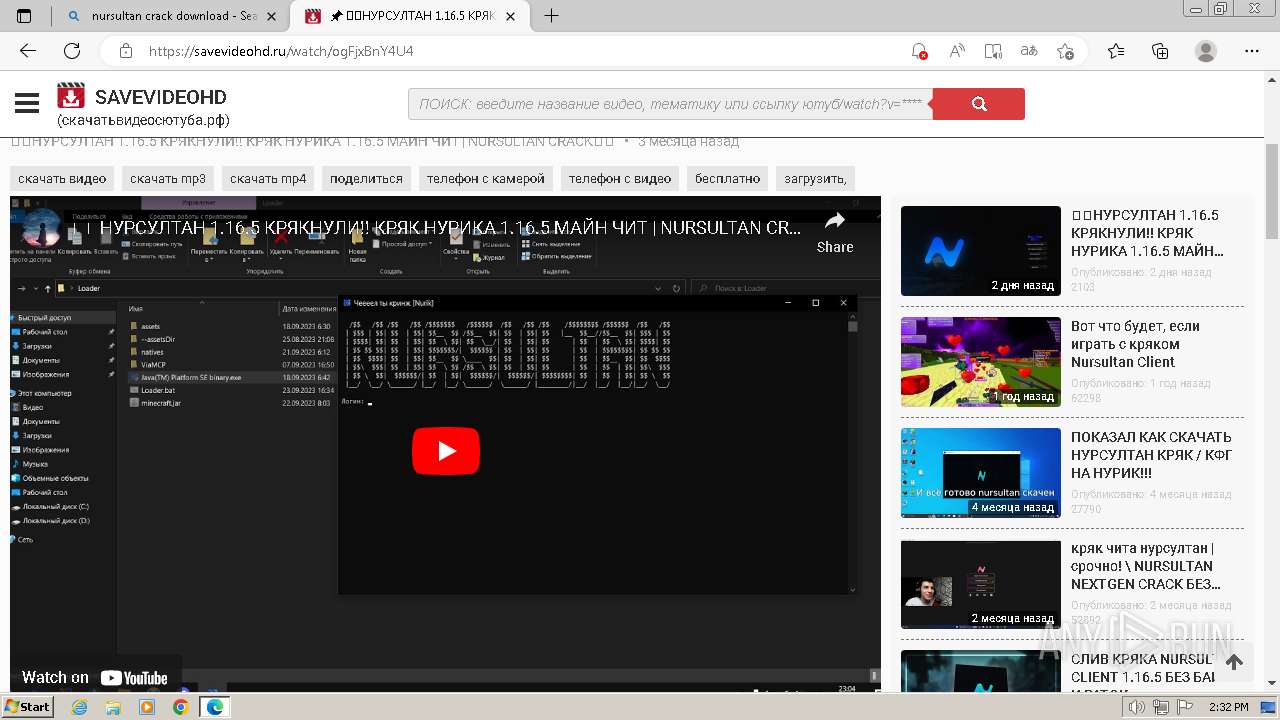Click the поделиться tag
Screen dimensions: 1280x720
pos(366,178)
